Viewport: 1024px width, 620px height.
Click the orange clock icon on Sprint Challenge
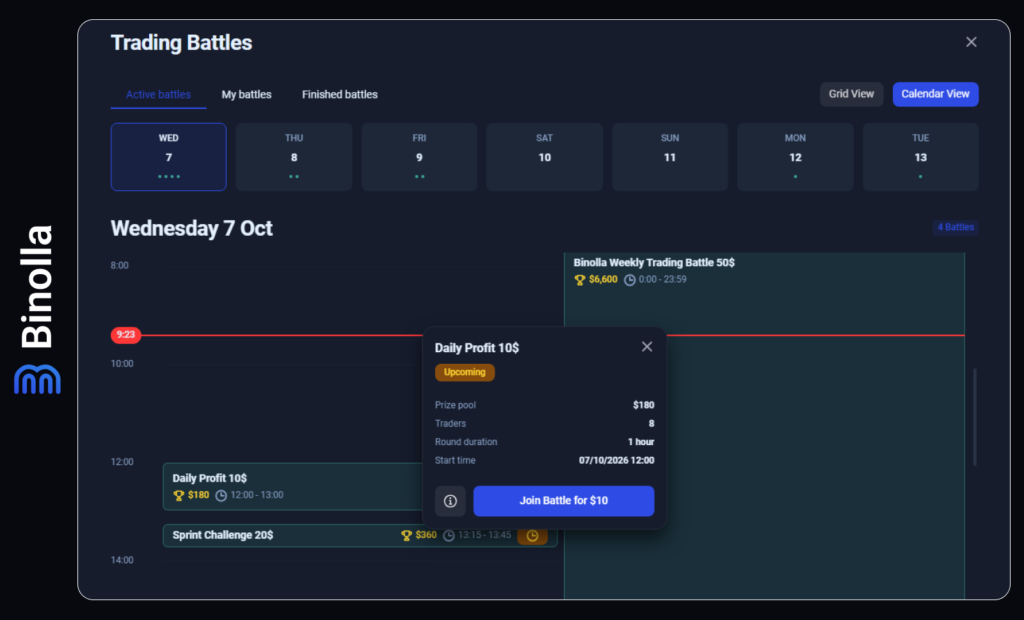[532, 536]
